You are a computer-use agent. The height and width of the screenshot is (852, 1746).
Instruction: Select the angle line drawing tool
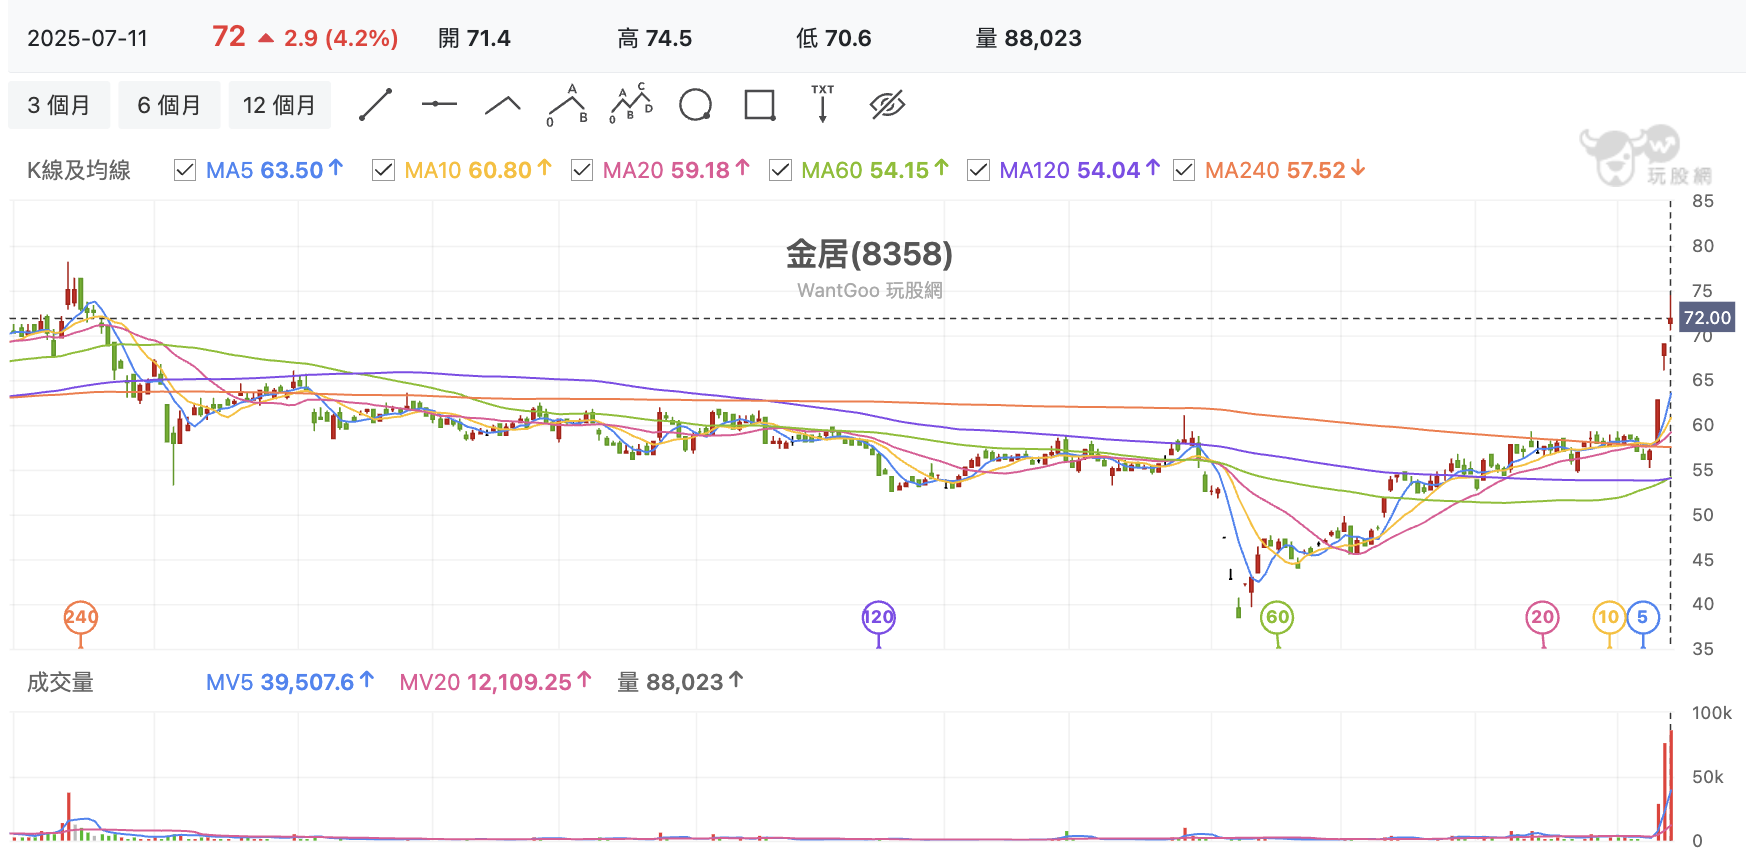point(503,105)
